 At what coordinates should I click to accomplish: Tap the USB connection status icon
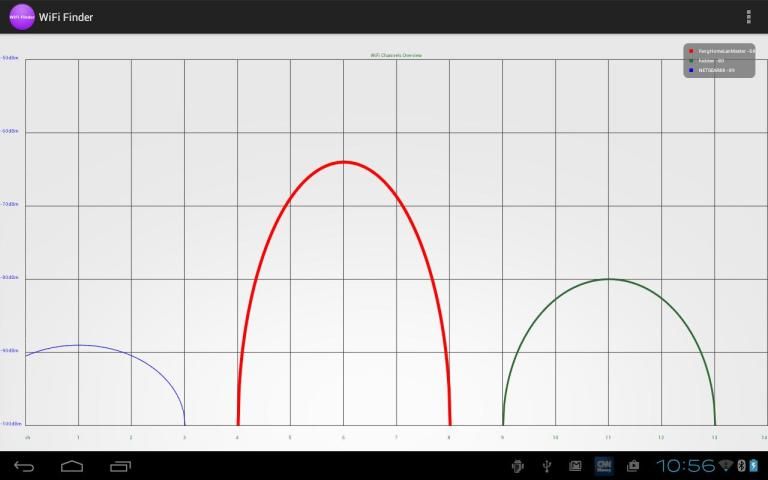(x=546, y=466)
